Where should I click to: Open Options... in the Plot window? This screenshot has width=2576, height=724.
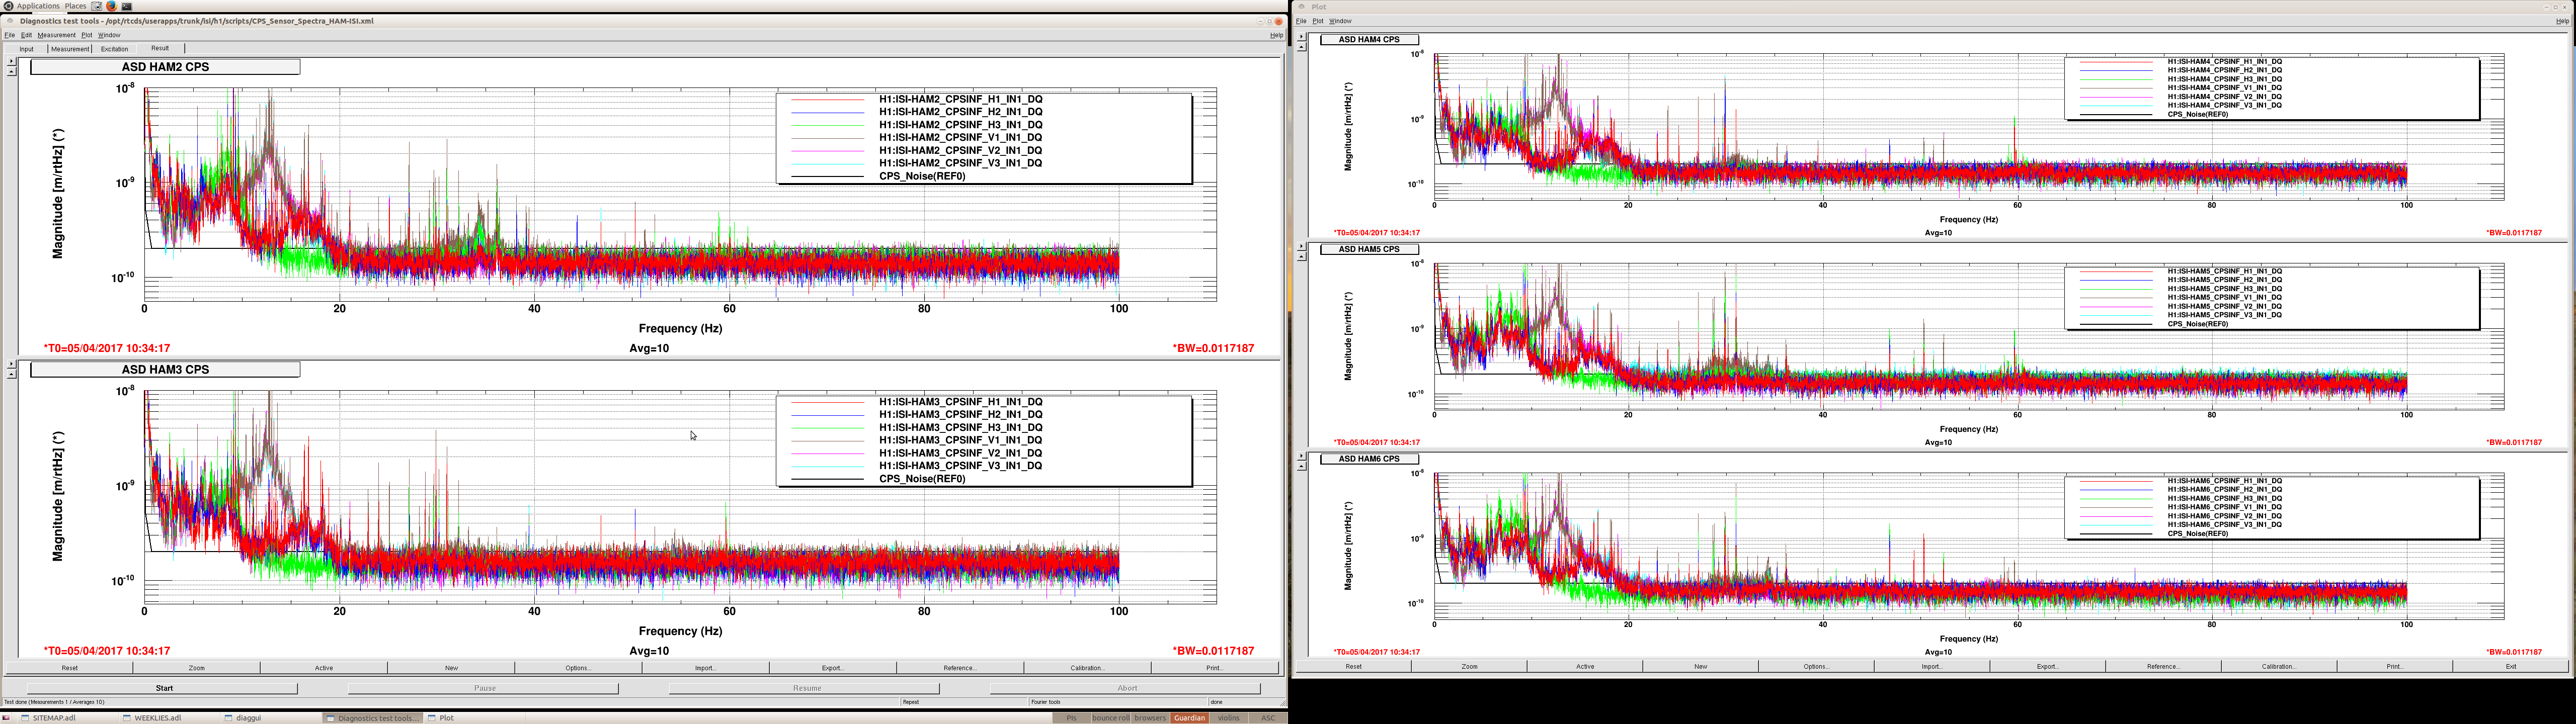tap(1816, 666)
